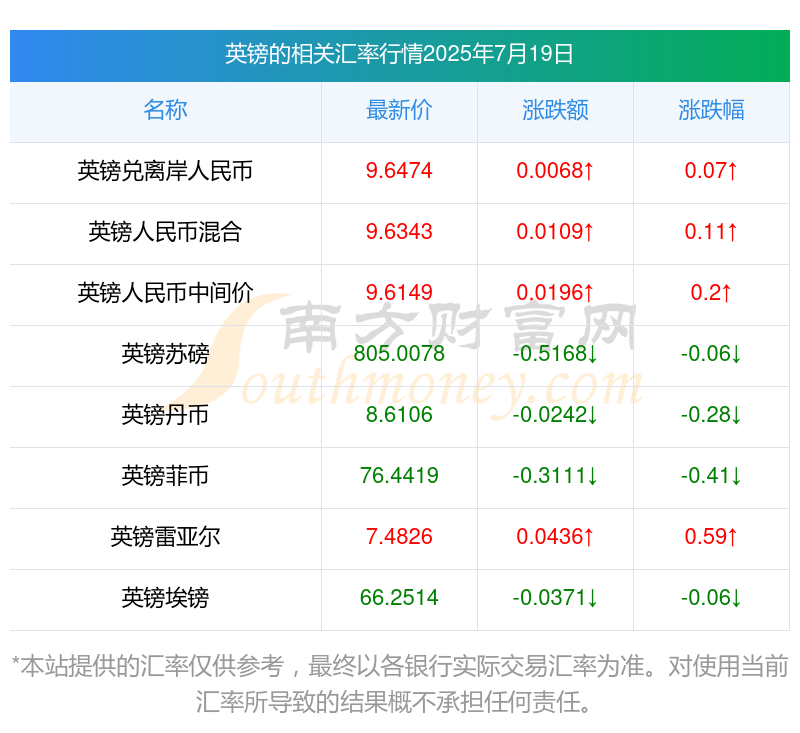Click the price 7.4826
Screen dimensions: 800x733
pos(399,537)
